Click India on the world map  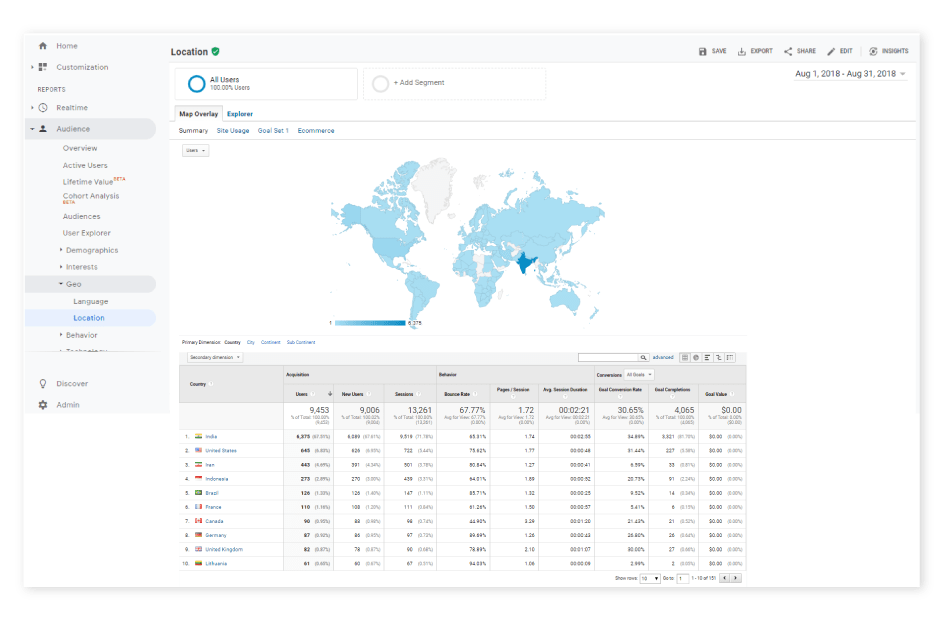(526, 262)
